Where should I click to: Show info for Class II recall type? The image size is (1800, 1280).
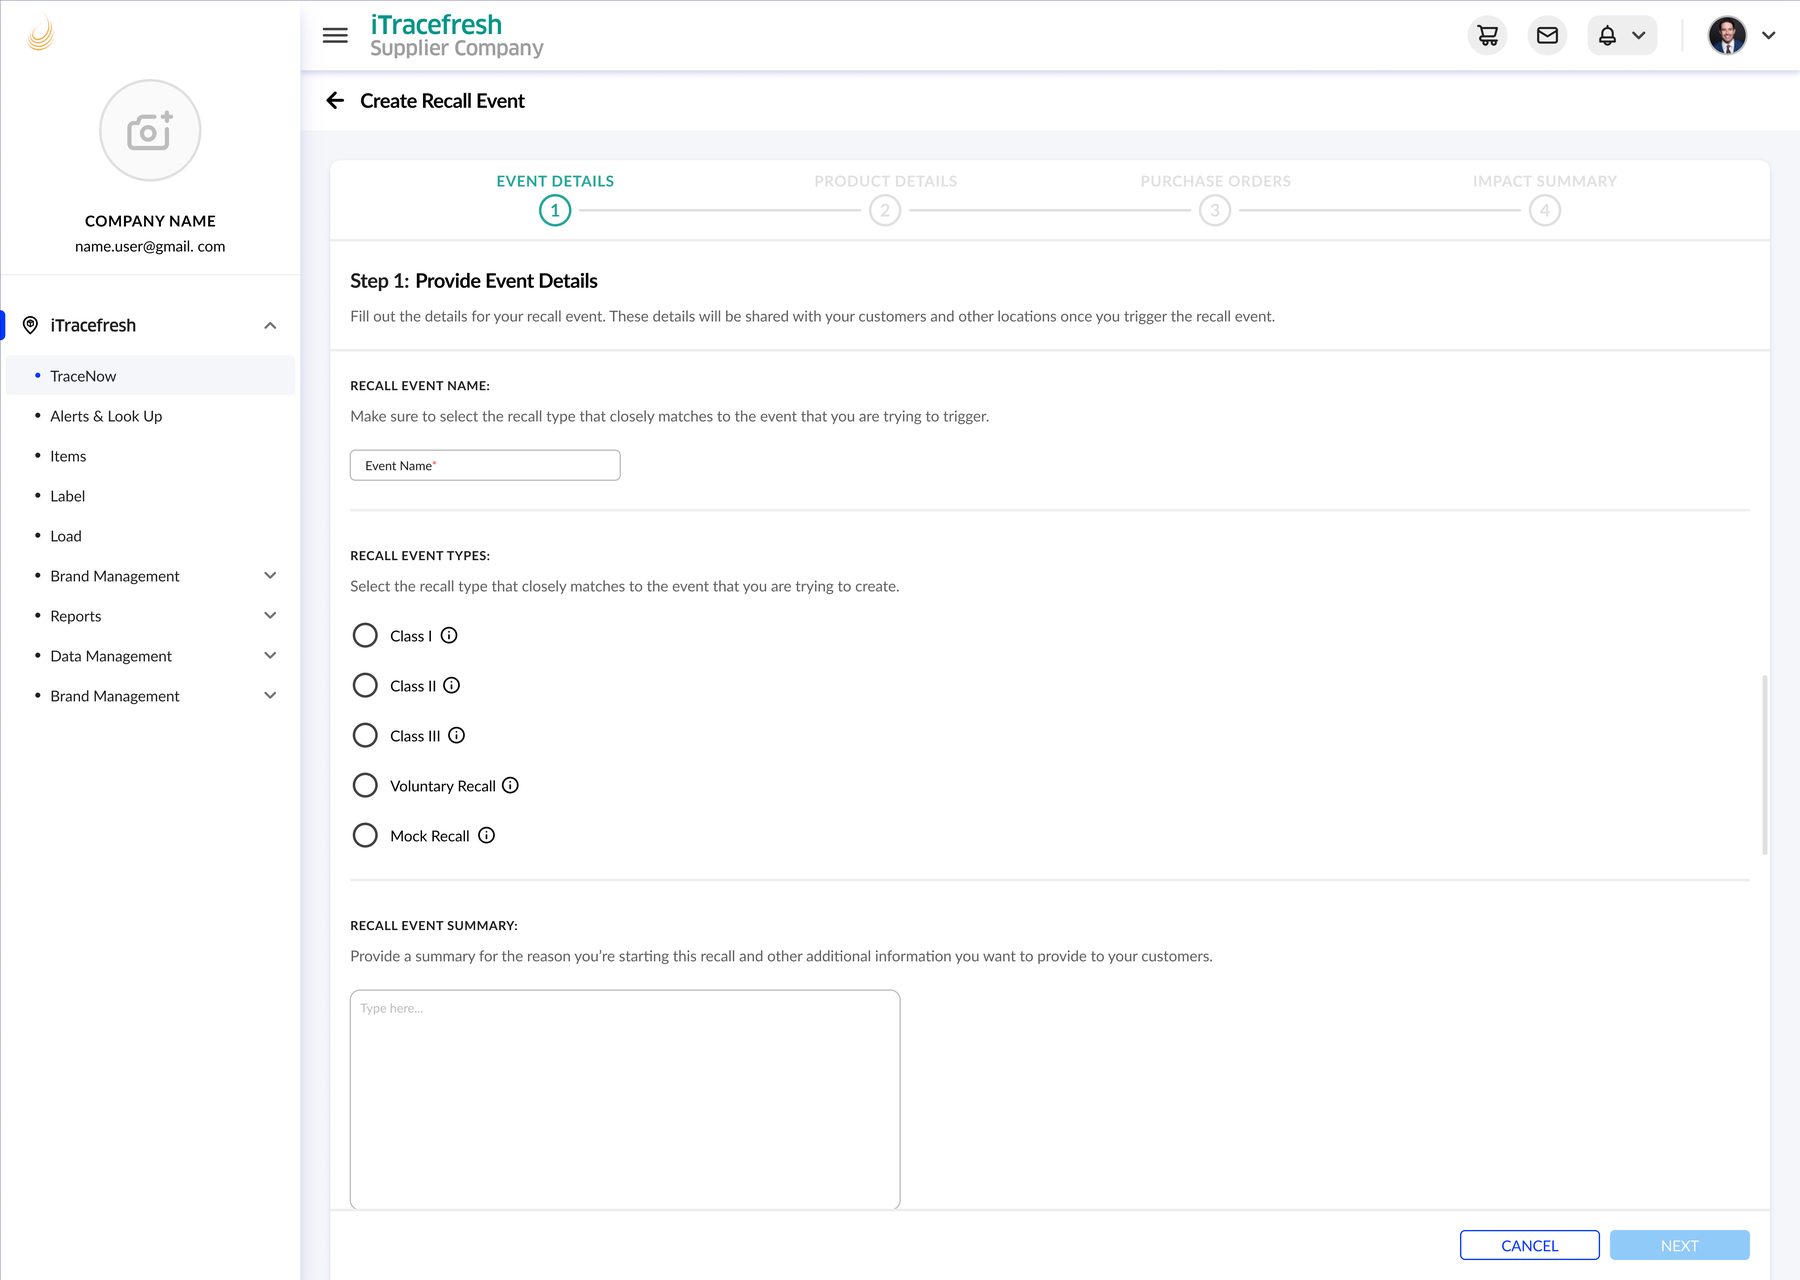452,685
